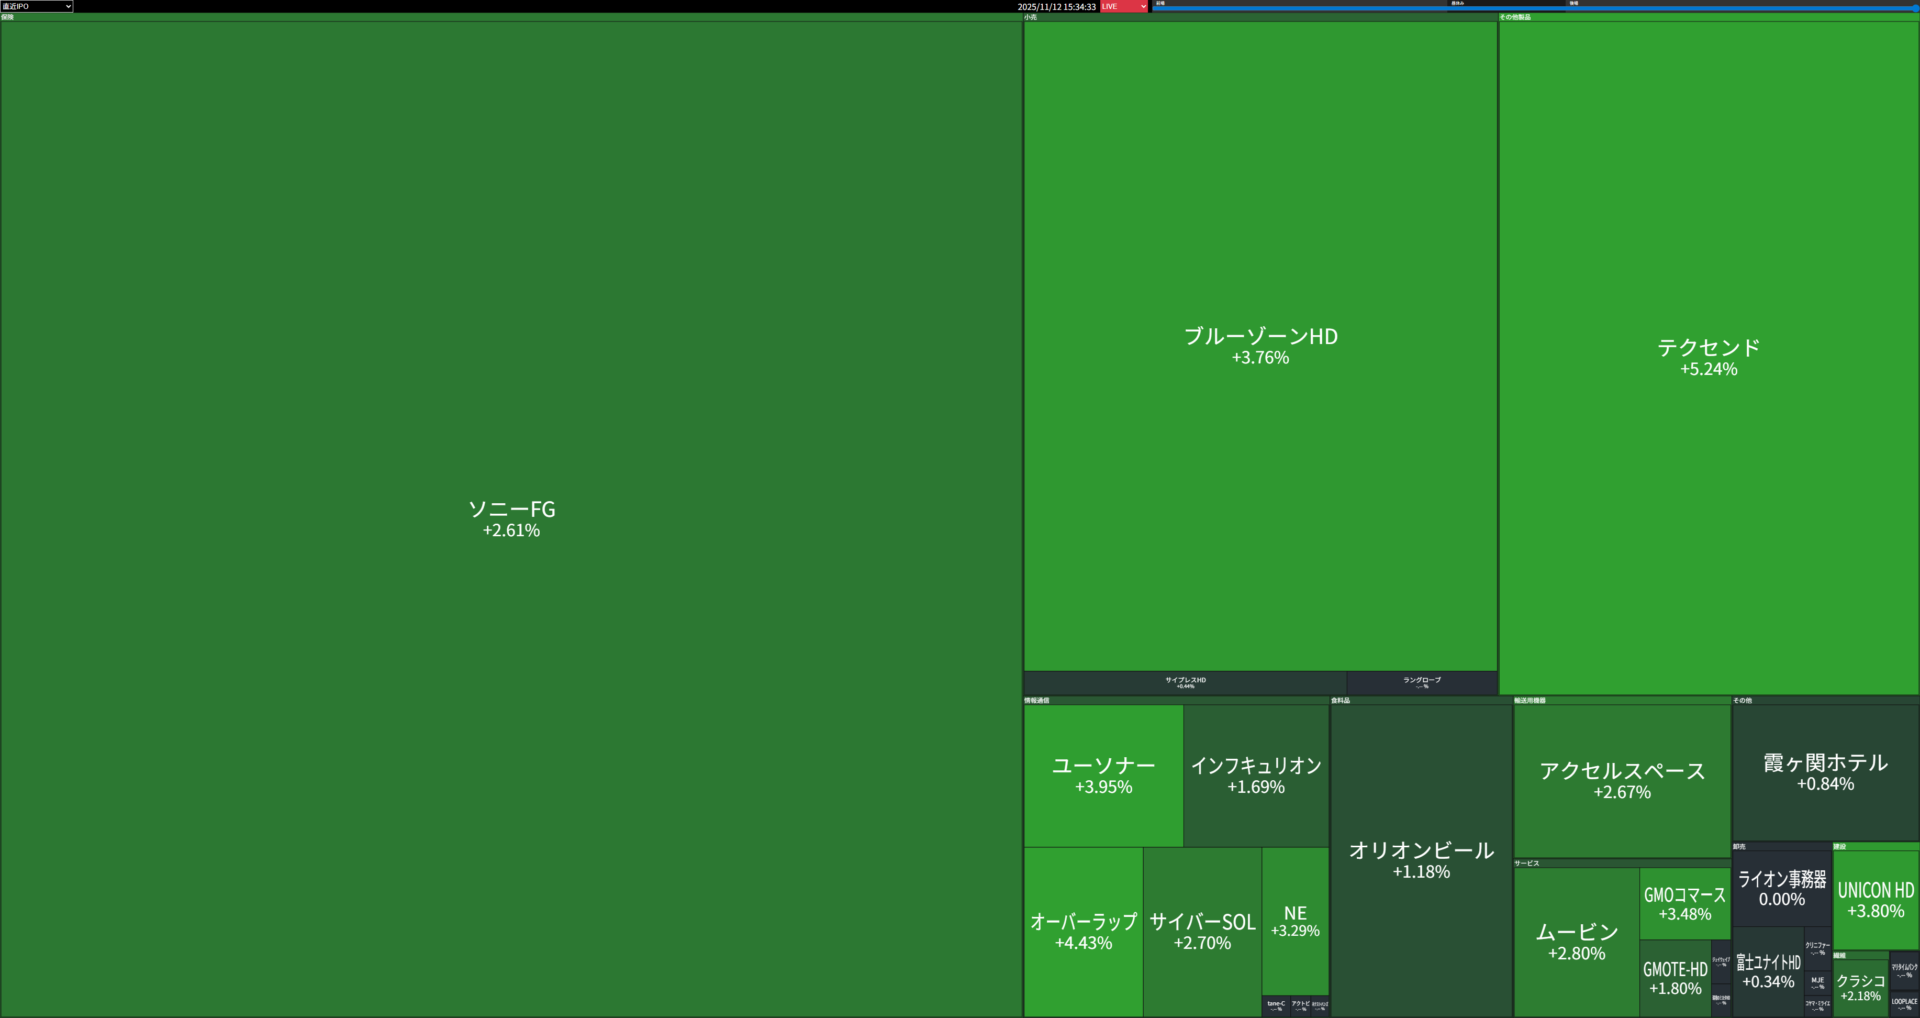Click the NE tile showing +3.29%

click(1295, 921)
